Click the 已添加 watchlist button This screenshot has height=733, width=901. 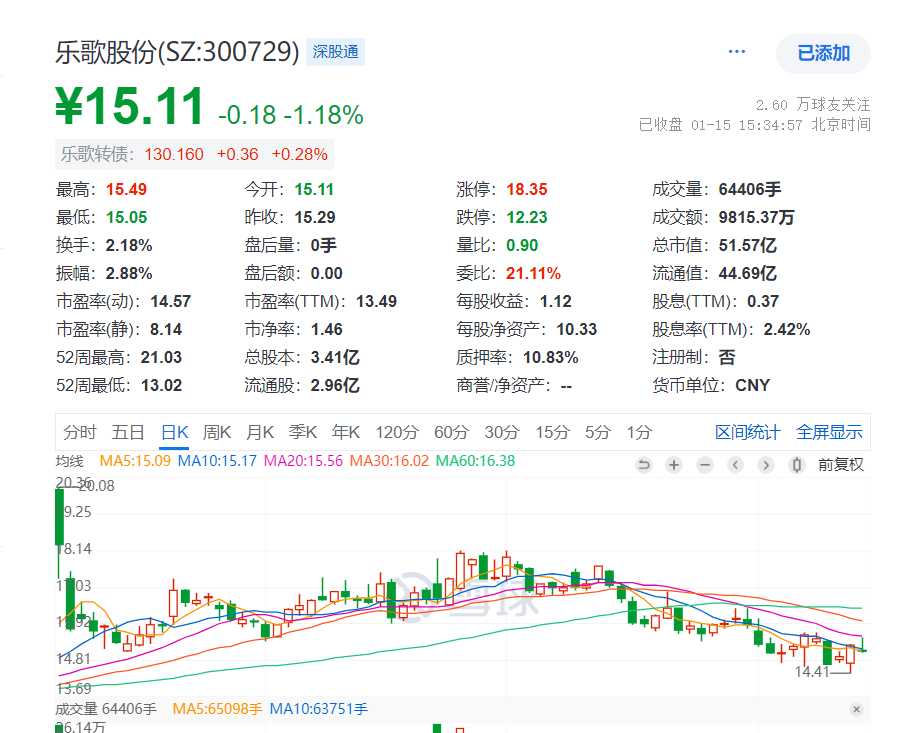(x=823, y=53)
